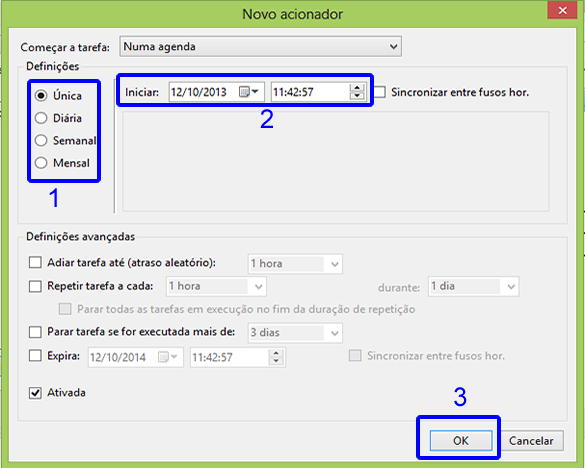Uncheck the Ativada checkbox
This screenshot has width=585, height=468.
[x=35, y=393]
